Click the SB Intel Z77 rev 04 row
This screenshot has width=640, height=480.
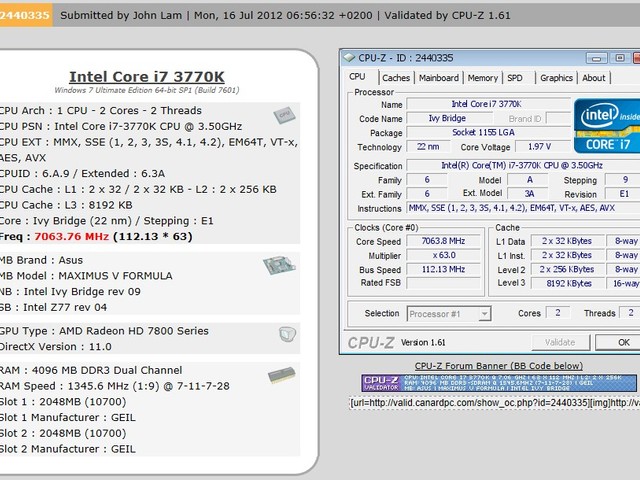[x=53, y=307]
